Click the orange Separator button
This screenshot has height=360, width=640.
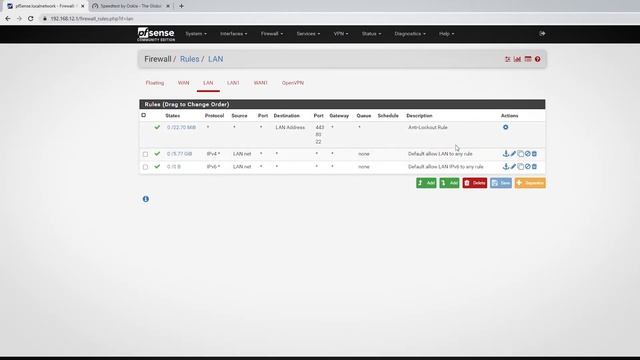(x=530, y=183)
